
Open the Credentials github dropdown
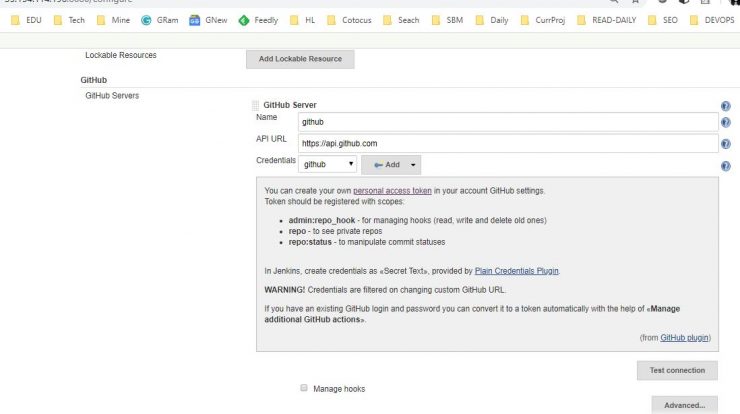point(328,164)
